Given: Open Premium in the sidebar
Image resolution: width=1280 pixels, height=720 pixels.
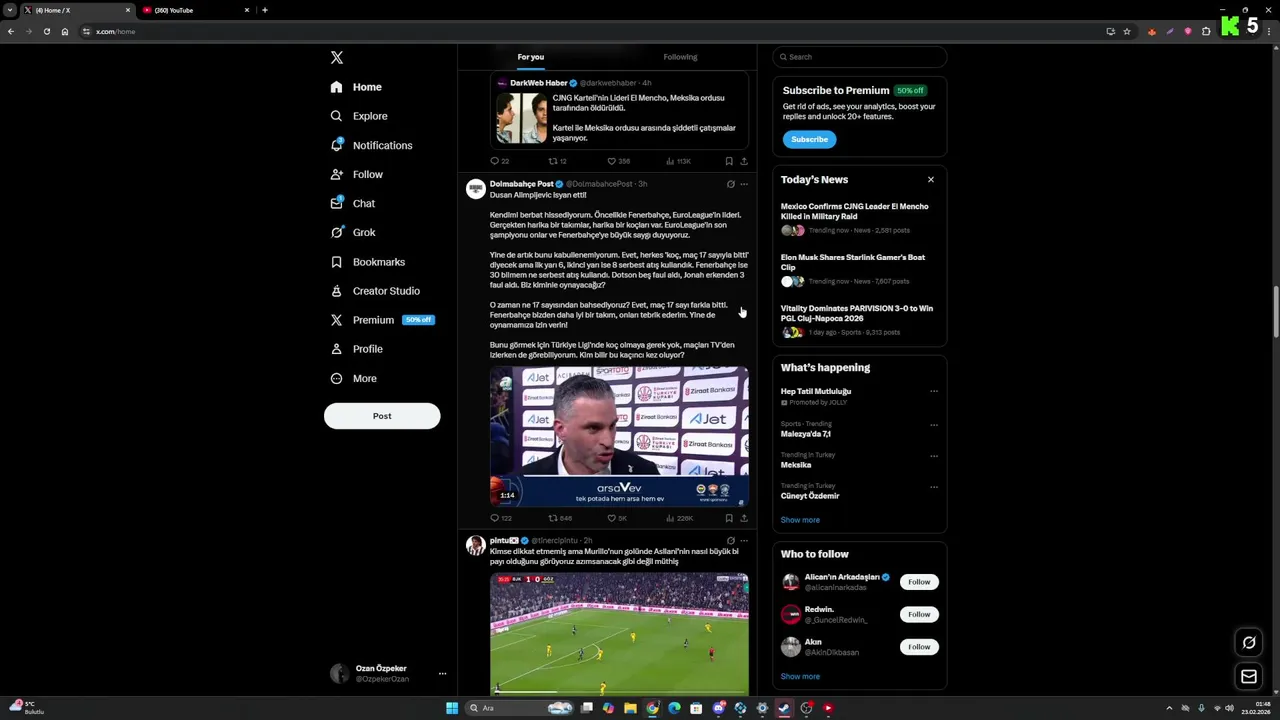Looking at the screenshot, I should click(x=381, y=320).
